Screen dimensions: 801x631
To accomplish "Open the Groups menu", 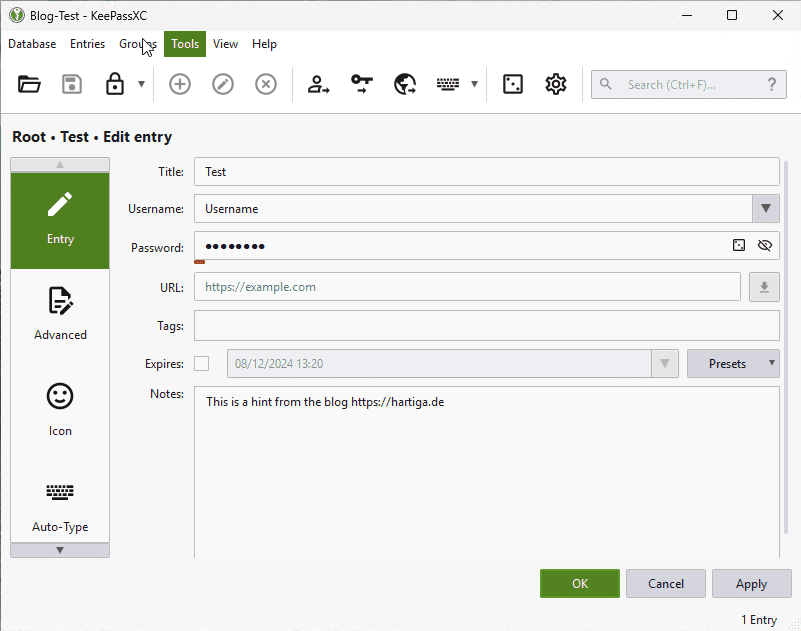I will click(x=138, y=44).
